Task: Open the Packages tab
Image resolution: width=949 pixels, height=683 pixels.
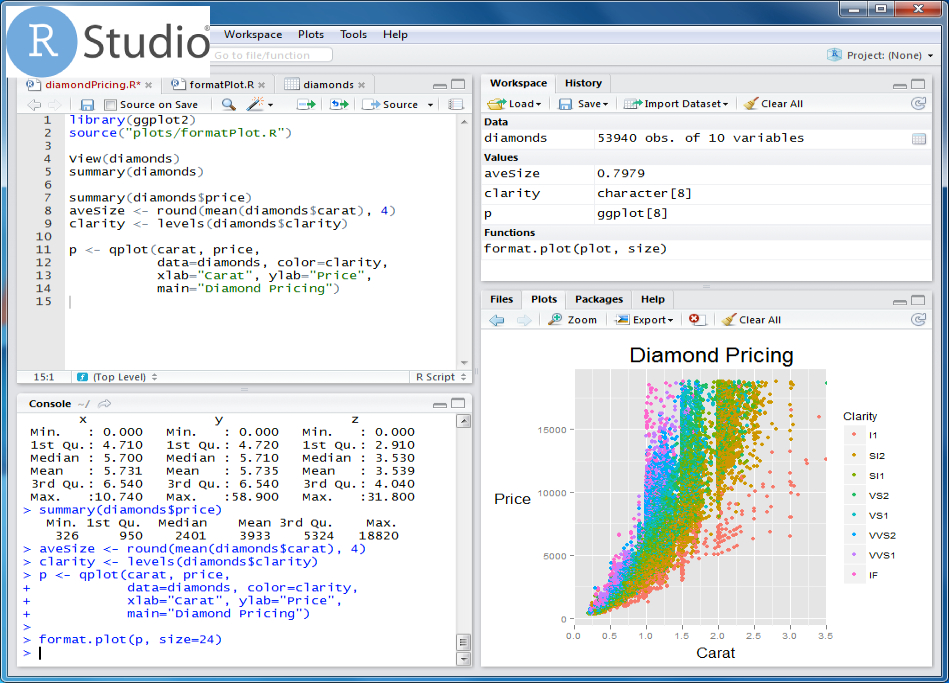Action: [599, 299]
